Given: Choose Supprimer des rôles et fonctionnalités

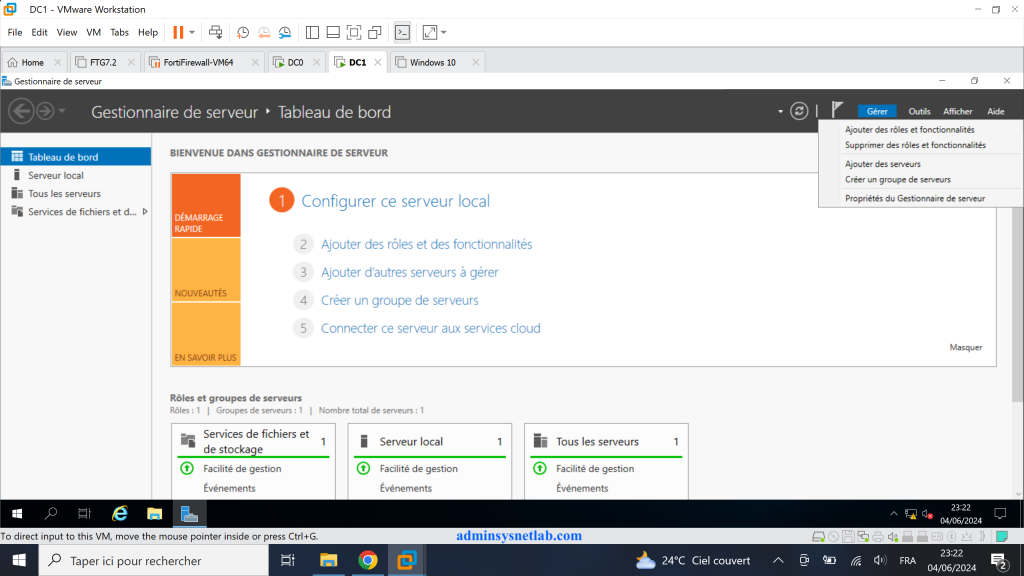Looking at the screenshot, I should pyautogui.click(x=915, y=146).
